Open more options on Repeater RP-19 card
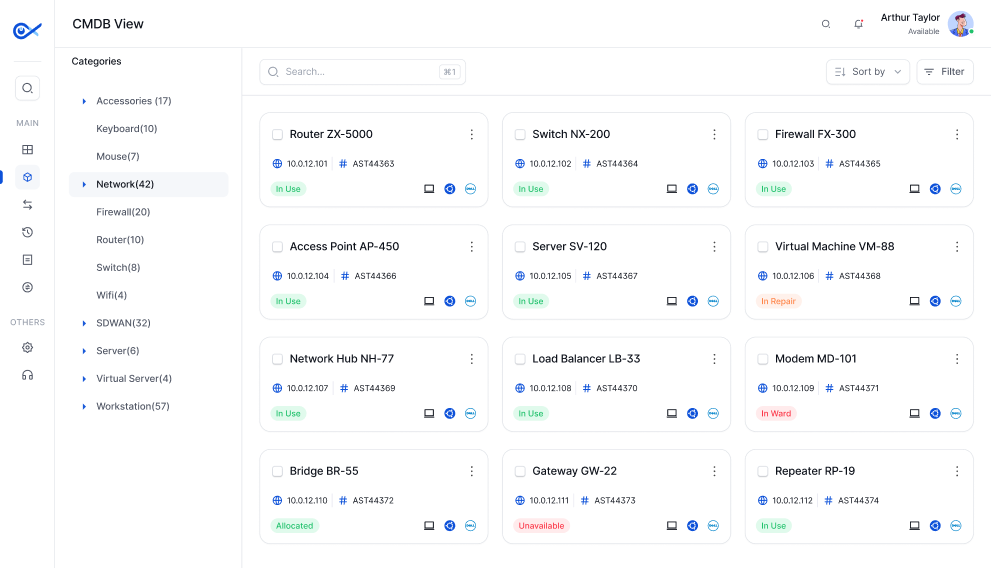 point(957,471)
